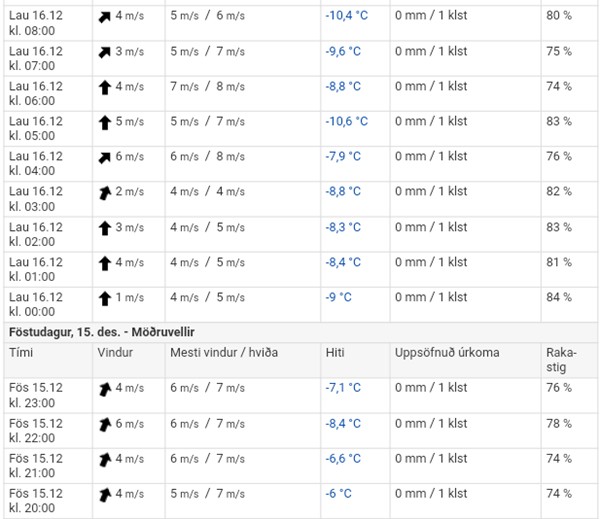Click the wind arrow at Lau 16.12 kl. 00:00
Image resolution: width=600 pixels, height=519 pixels.
(105, 299)
